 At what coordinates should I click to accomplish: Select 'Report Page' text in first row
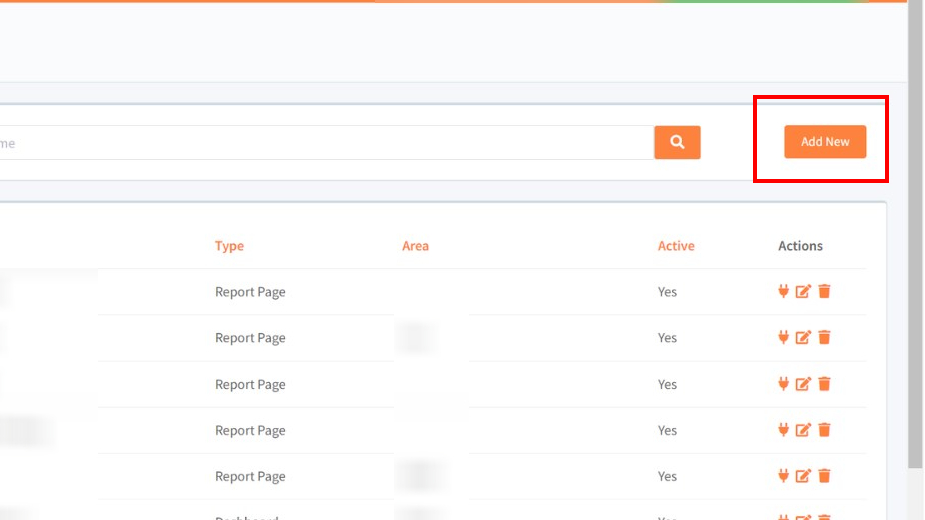pyautogui.click(x=250, y=292)
